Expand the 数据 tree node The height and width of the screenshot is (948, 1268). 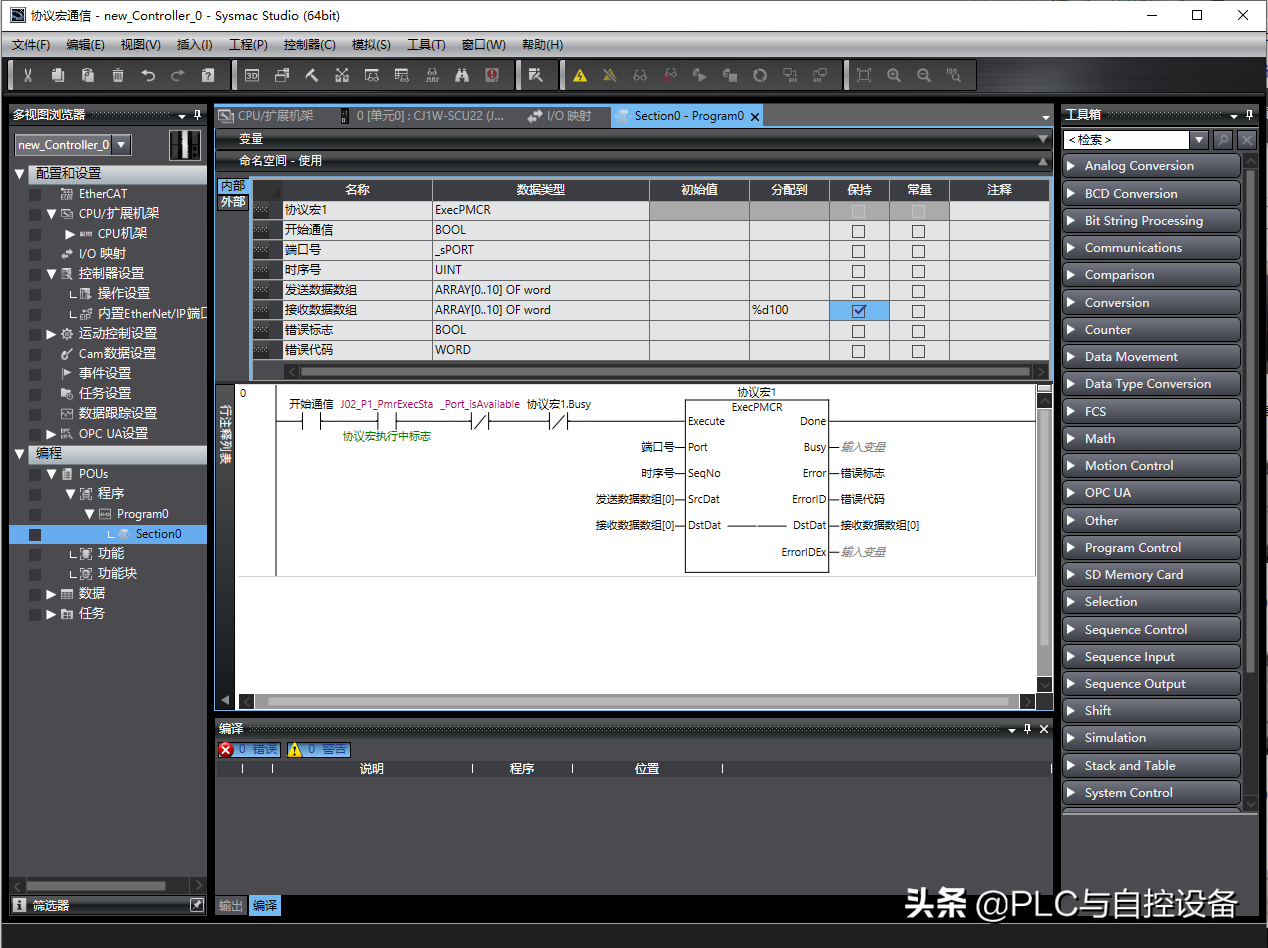(52, 594)
